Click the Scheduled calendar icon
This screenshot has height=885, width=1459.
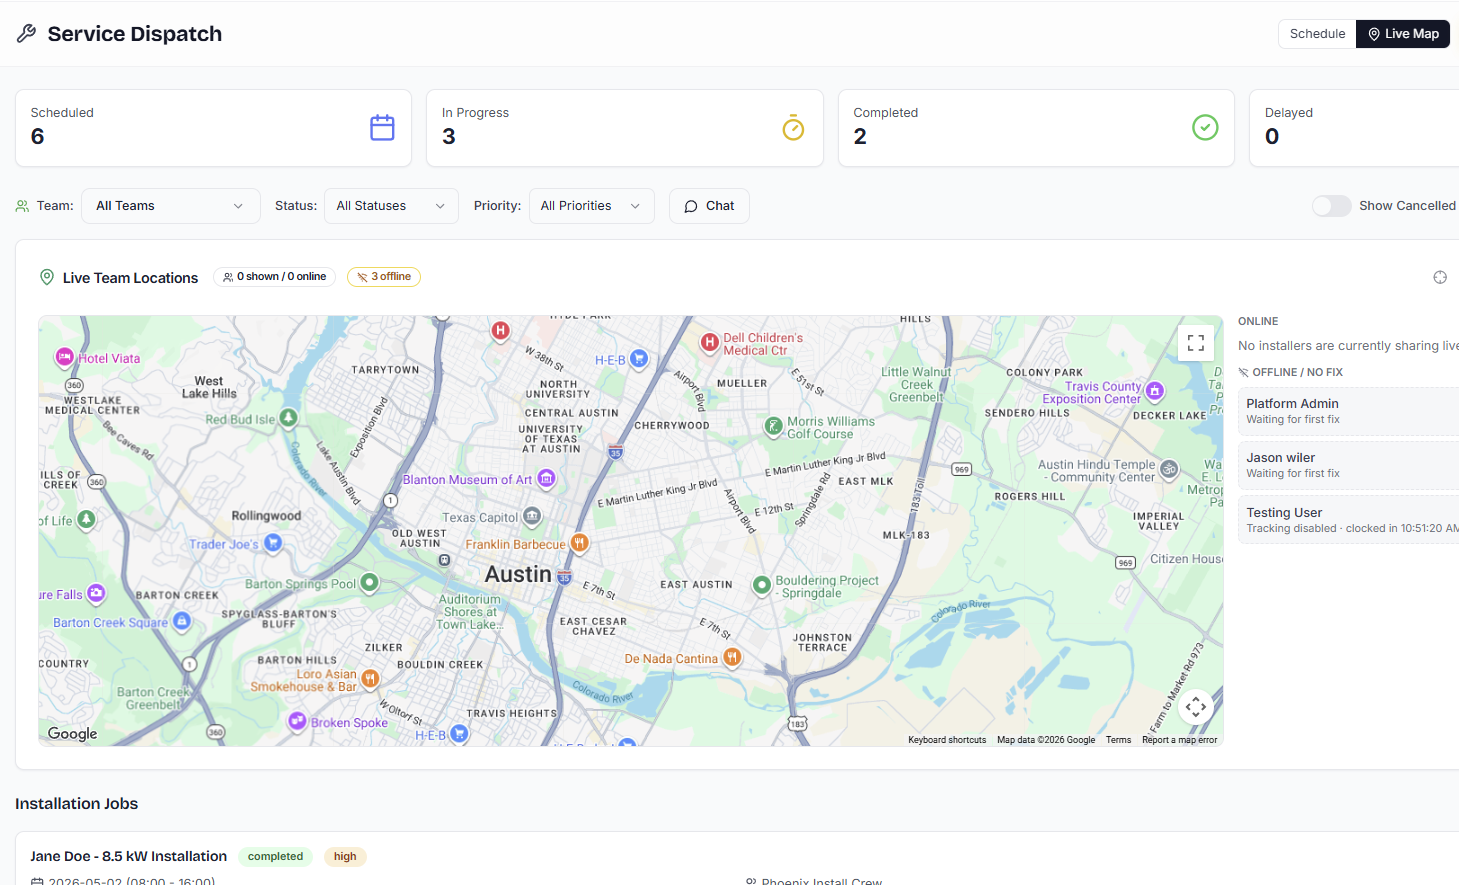coord(382,128)
